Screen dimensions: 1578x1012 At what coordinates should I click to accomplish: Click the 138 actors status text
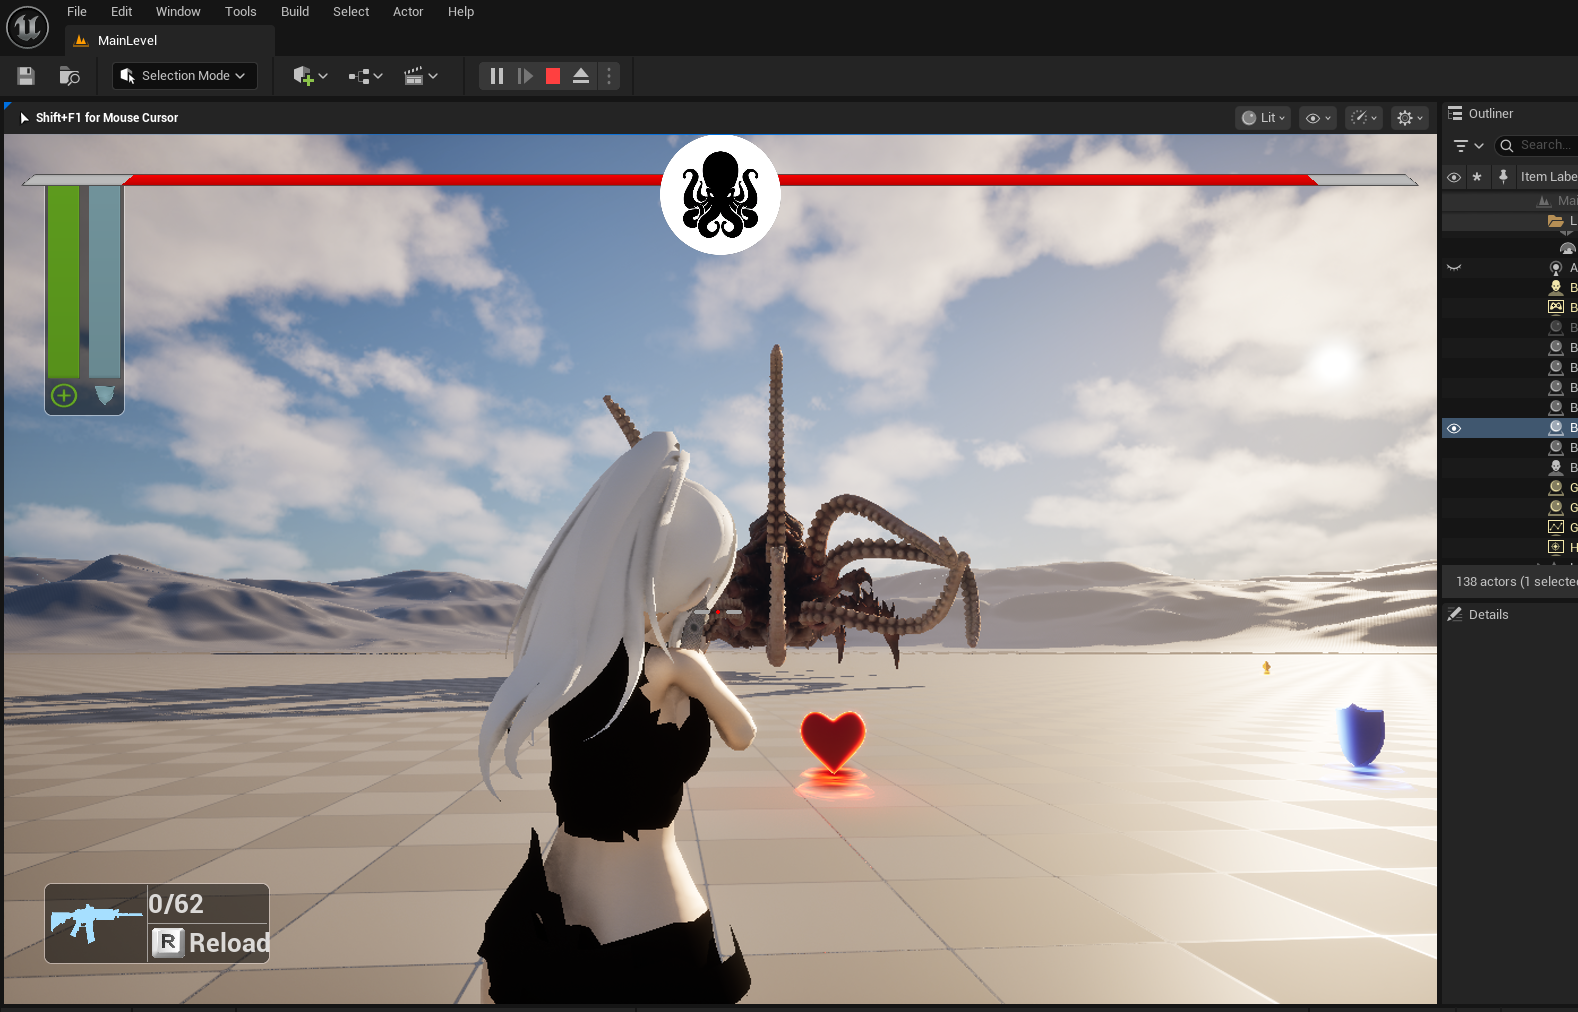[x=1516, y=582]
